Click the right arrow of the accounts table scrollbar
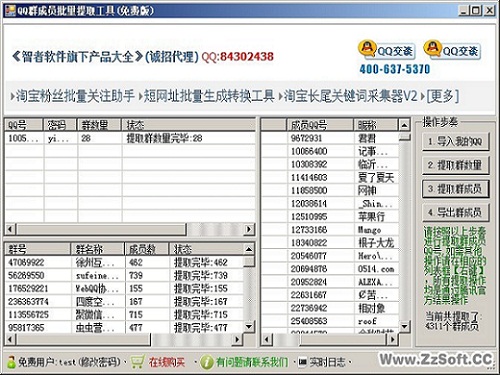This screenshot has width=500, height=375. pos(249,229)
